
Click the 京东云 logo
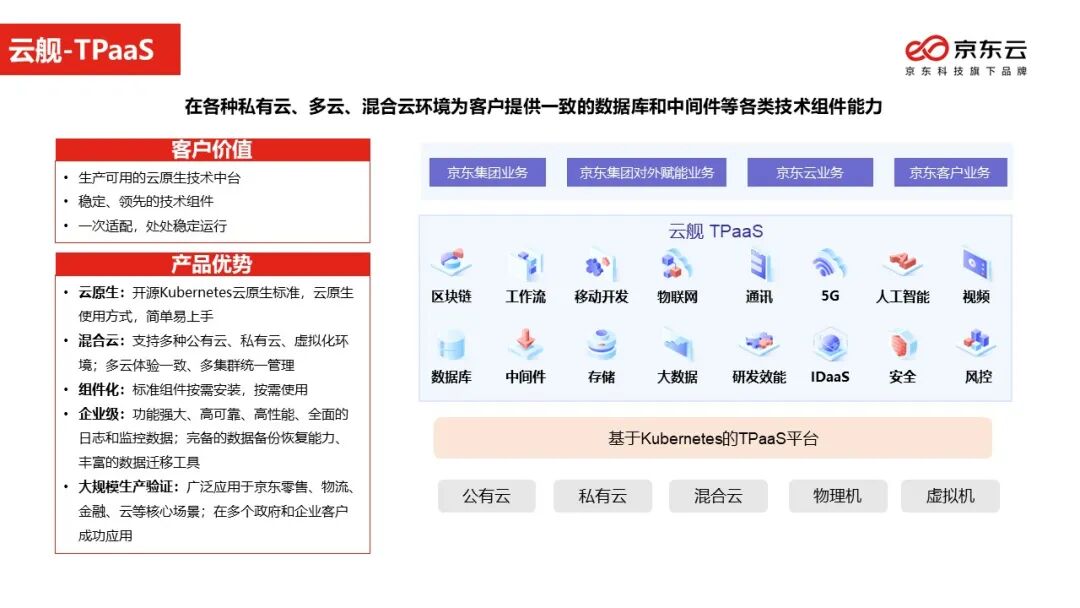click(x=966, y=55)
